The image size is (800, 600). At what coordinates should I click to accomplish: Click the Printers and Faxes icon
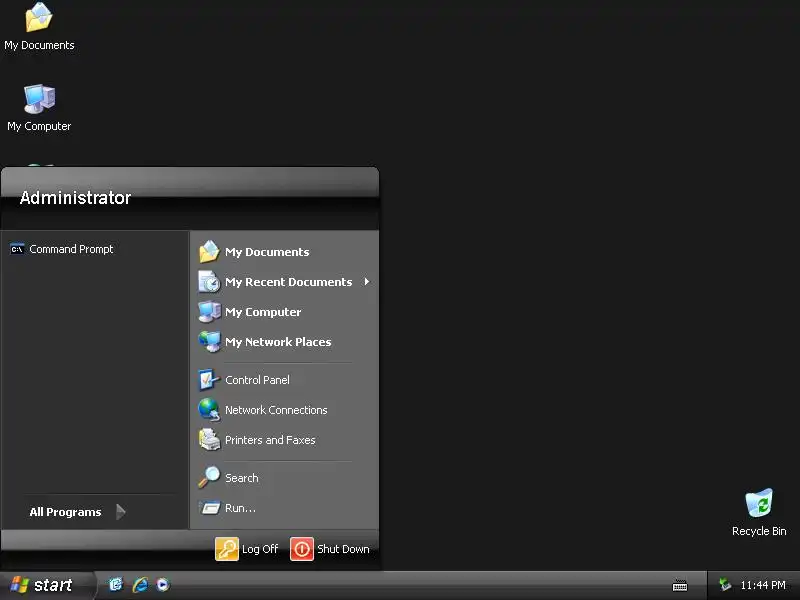pos(209,440)
